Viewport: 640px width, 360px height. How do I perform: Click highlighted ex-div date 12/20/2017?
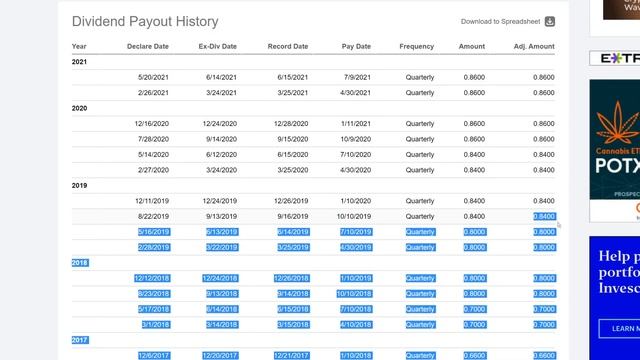[x=220, y=356]
